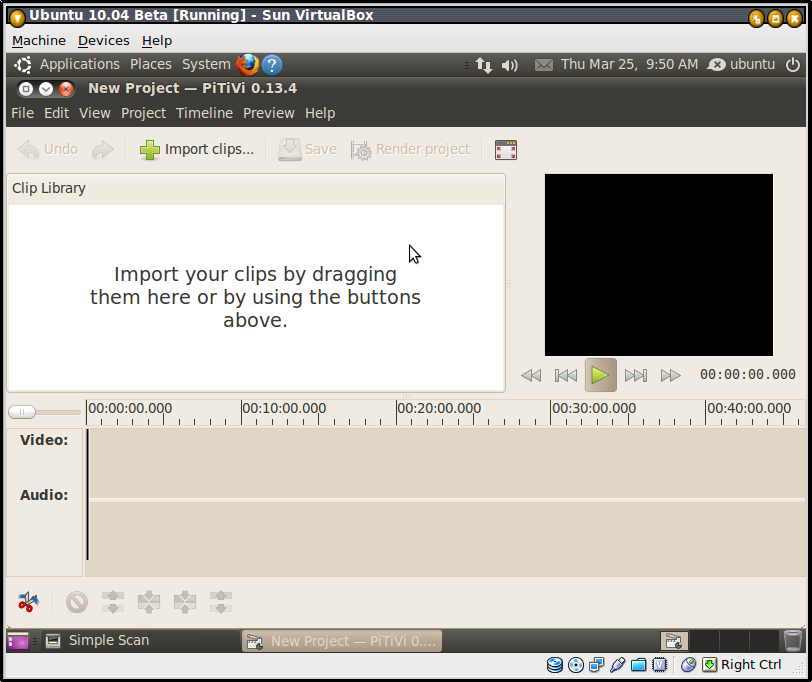Click the delete clip icon in timeline toolbar

77,602
